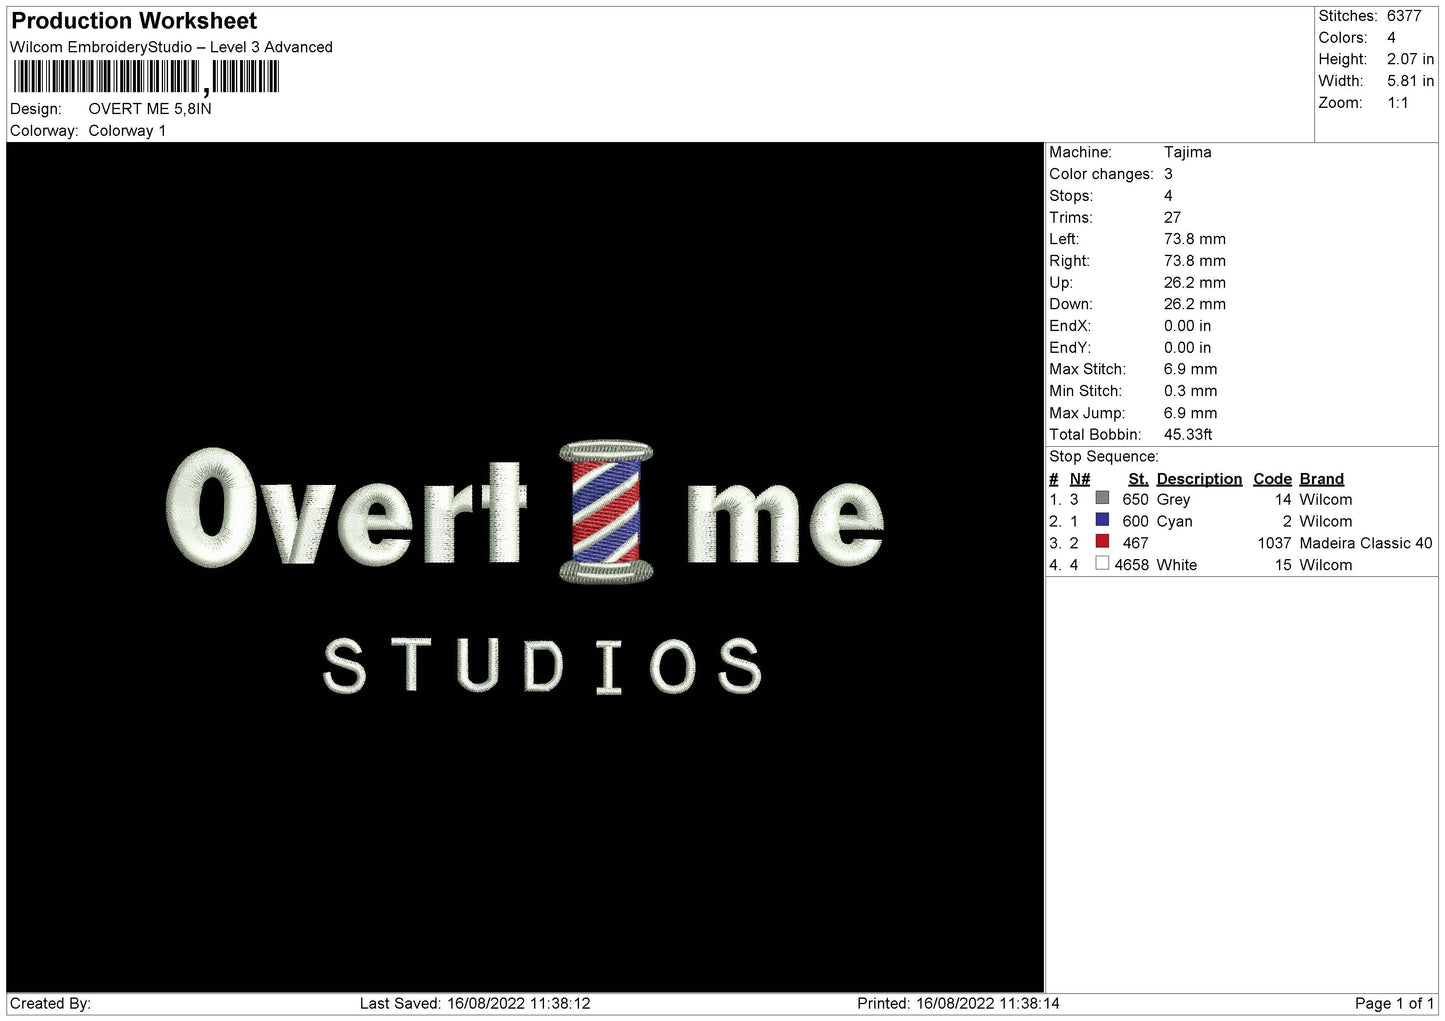Viewport: 1445px width, 1021px height.
Task: Click the Total Bobbin value 45.33ft
Action: [1188, 435]
